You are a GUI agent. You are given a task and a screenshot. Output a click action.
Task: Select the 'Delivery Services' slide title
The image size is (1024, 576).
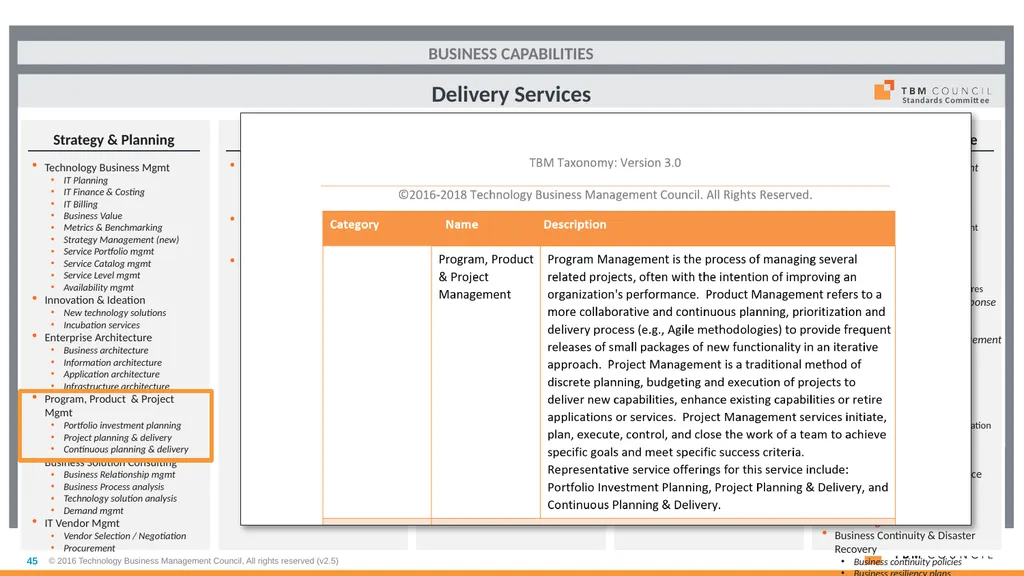pyautogui.click(x=511, y=94)
